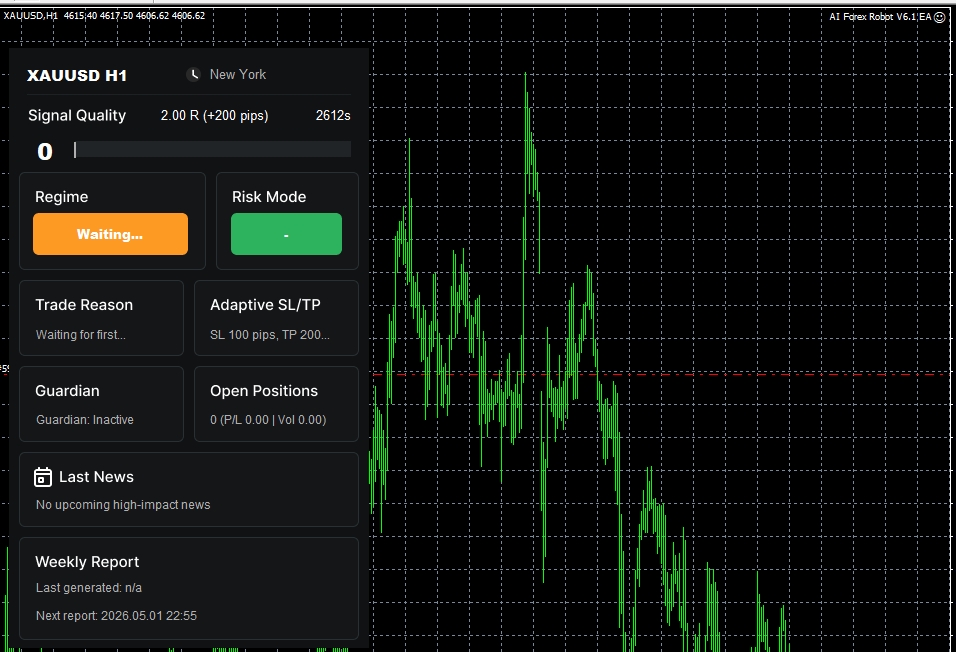
Task: Click the 'Waiting for first...' text
Action: click(x=80, y=335)
